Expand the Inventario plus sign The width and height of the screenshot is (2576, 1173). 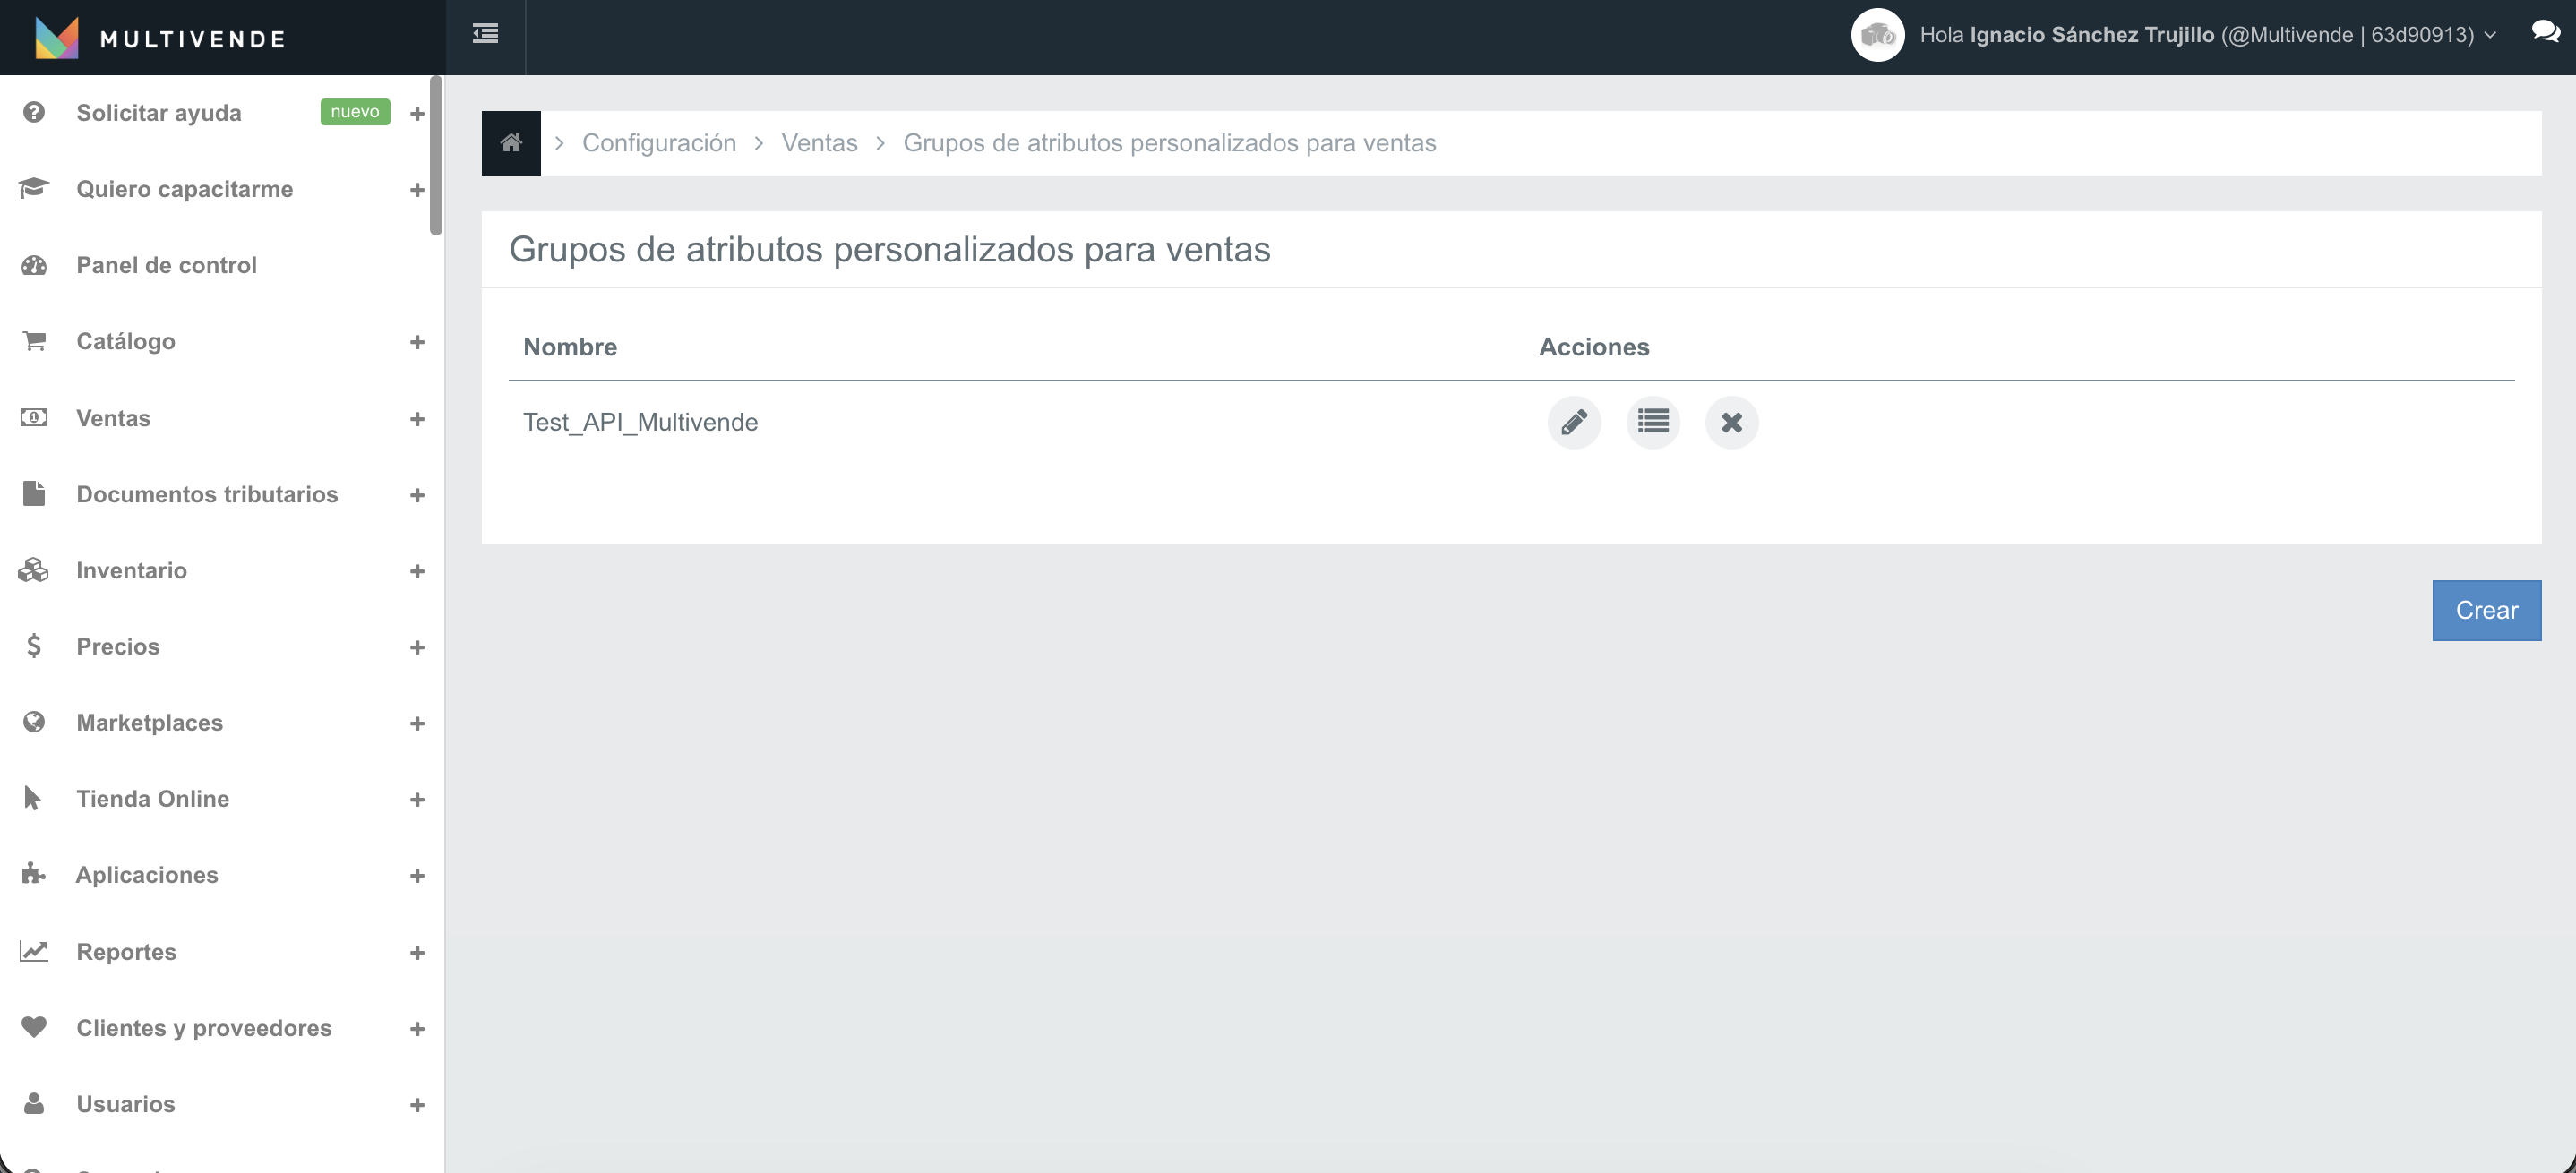[x=417, y=571]
